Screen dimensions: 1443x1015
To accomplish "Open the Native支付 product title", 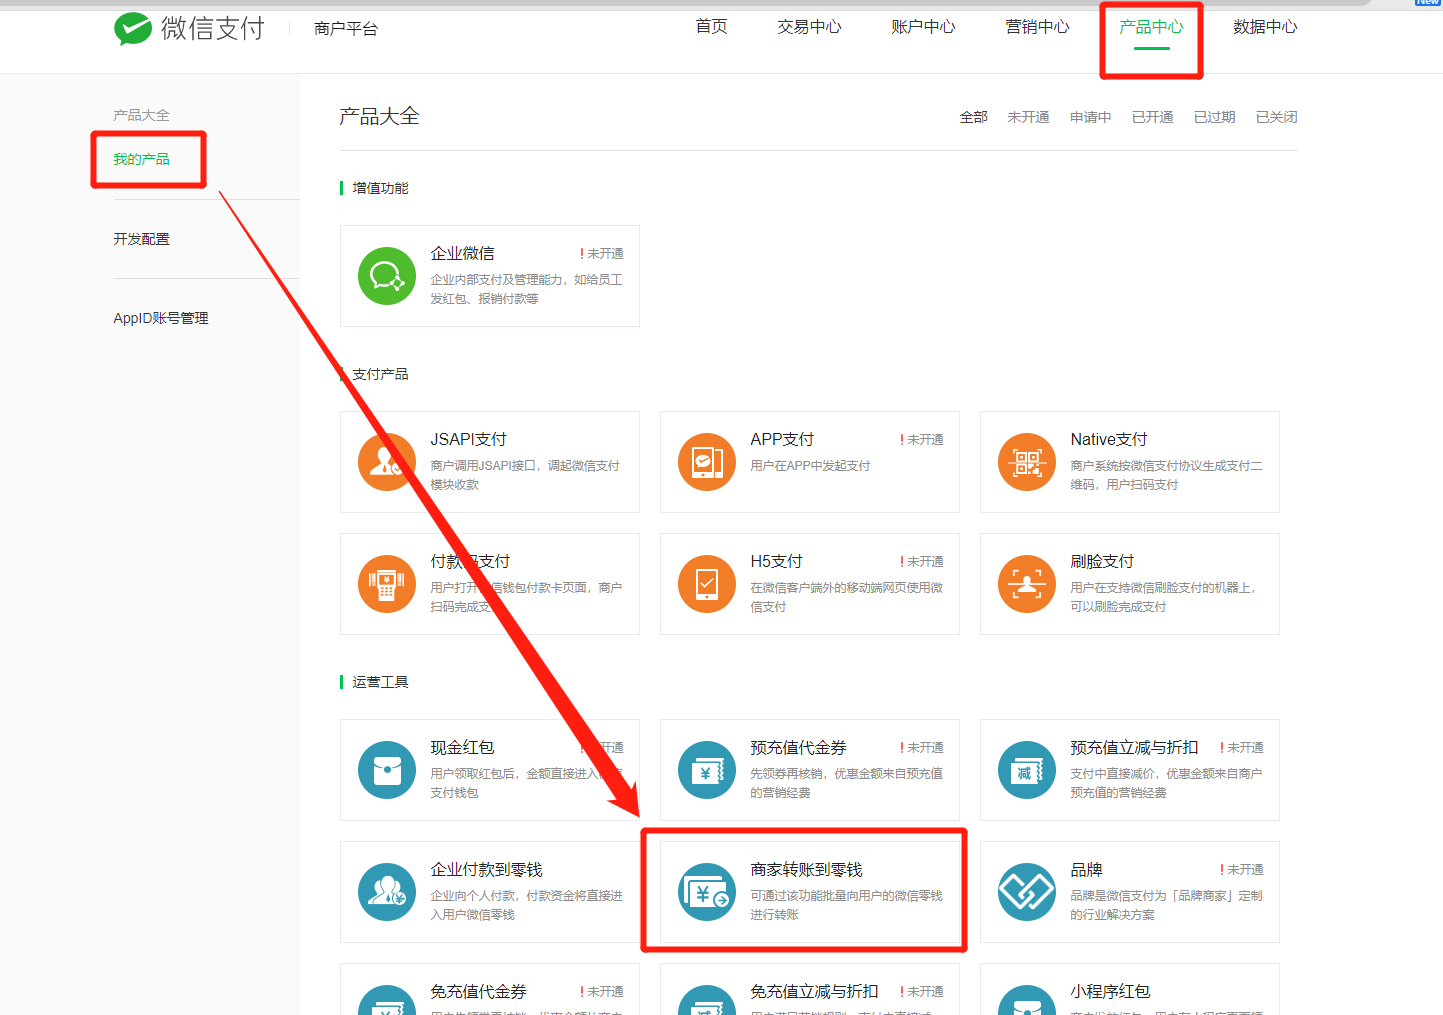I will [x=1109, y=440].
